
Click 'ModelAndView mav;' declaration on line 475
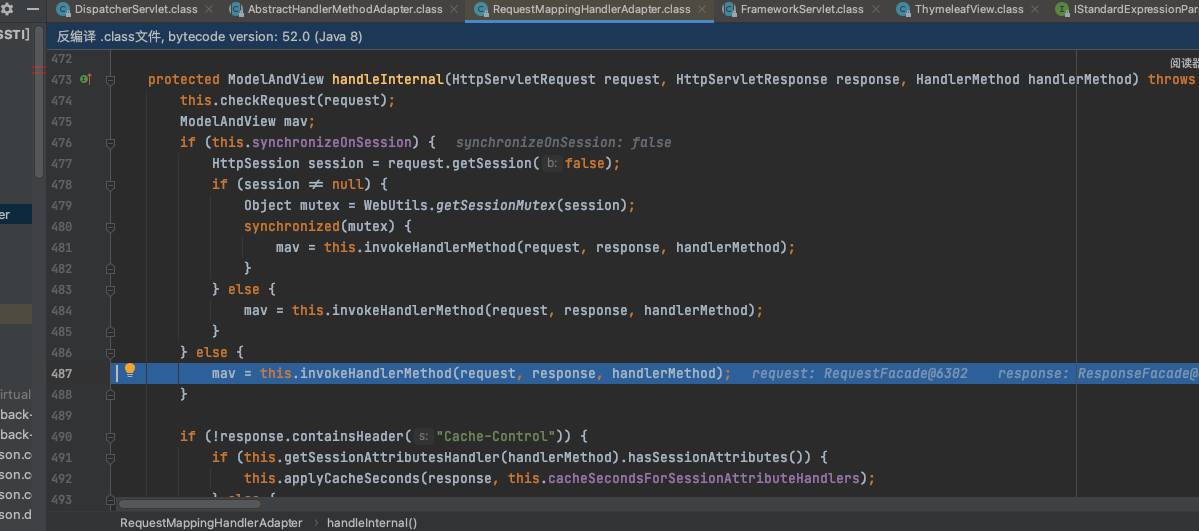247,122
